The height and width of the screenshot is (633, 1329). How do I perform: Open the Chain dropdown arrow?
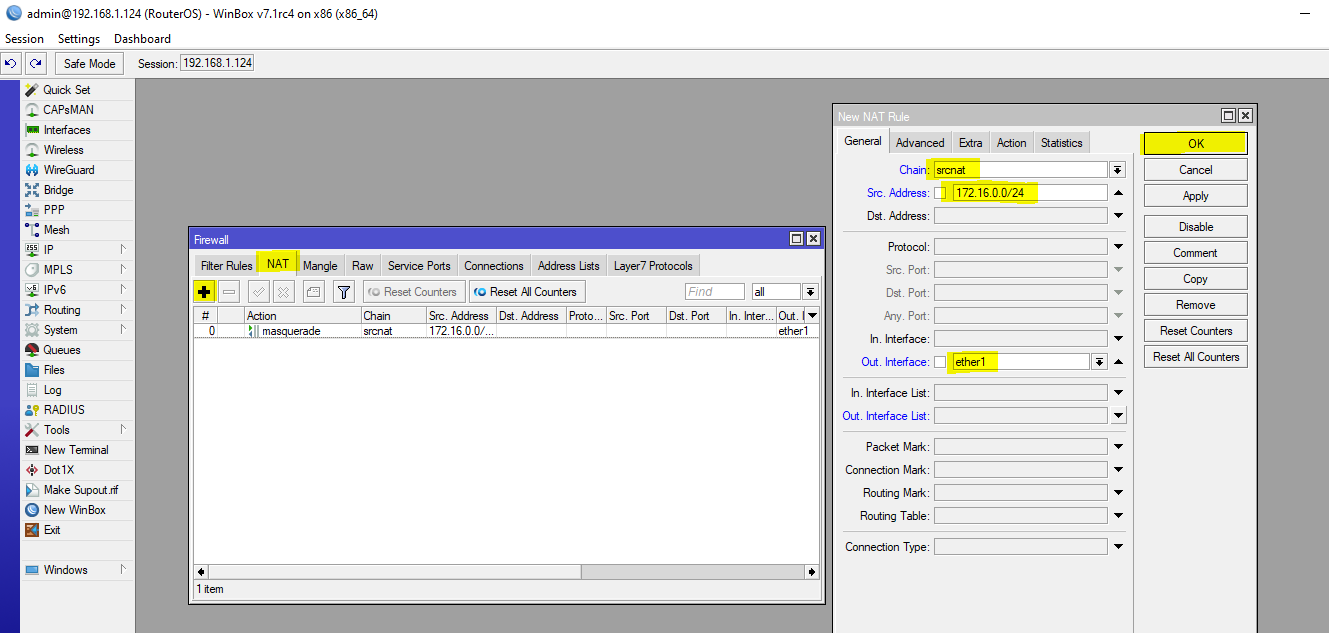(1118, 170)
